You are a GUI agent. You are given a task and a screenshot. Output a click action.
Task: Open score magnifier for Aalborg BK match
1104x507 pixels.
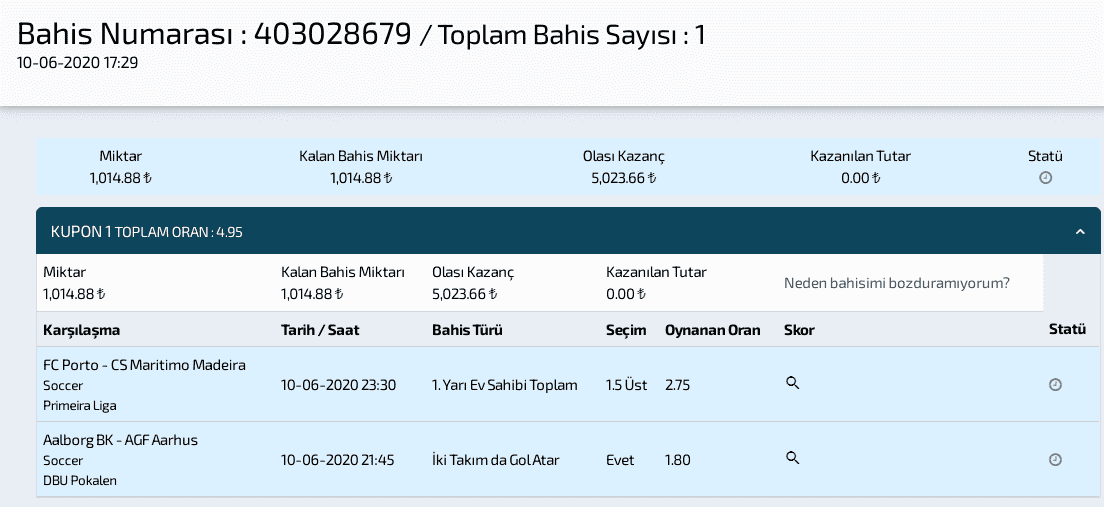pos(793,458)
